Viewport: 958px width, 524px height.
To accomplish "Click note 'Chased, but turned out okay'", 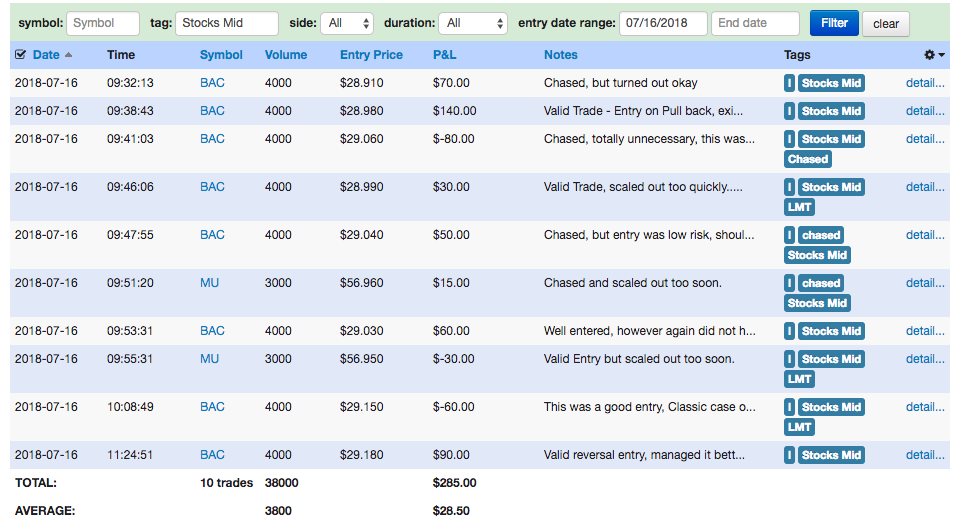I will (x=620, y=83).
